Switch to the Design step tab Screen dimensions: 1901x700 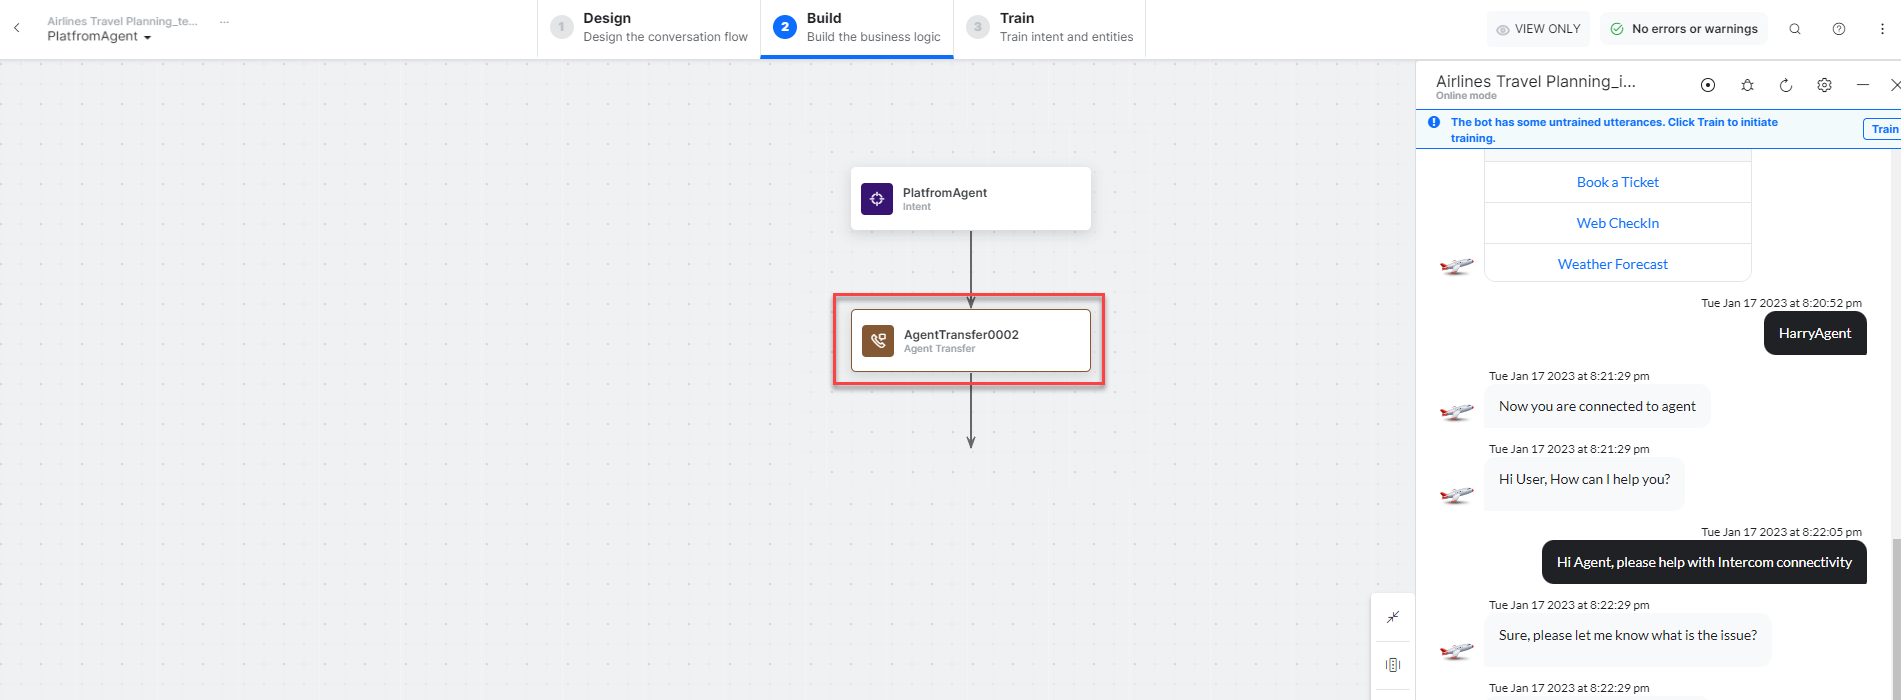point(650,28)
